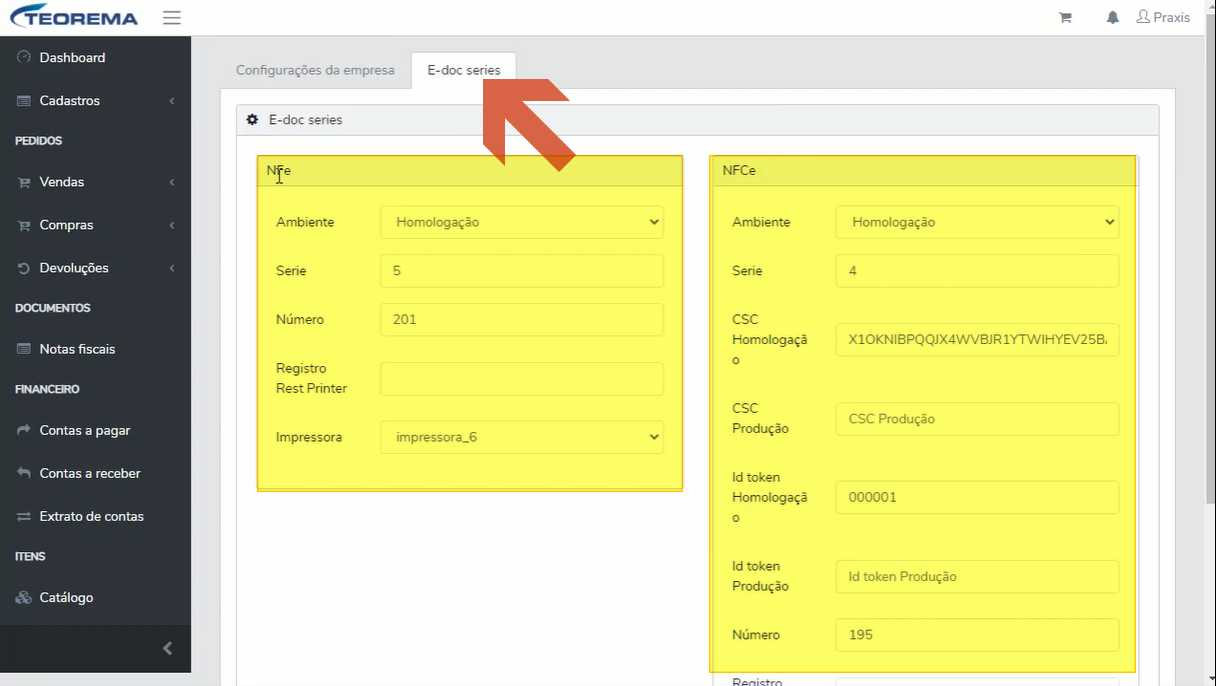
Task: Open the shopping cart icon
Action: point(1065,17)
